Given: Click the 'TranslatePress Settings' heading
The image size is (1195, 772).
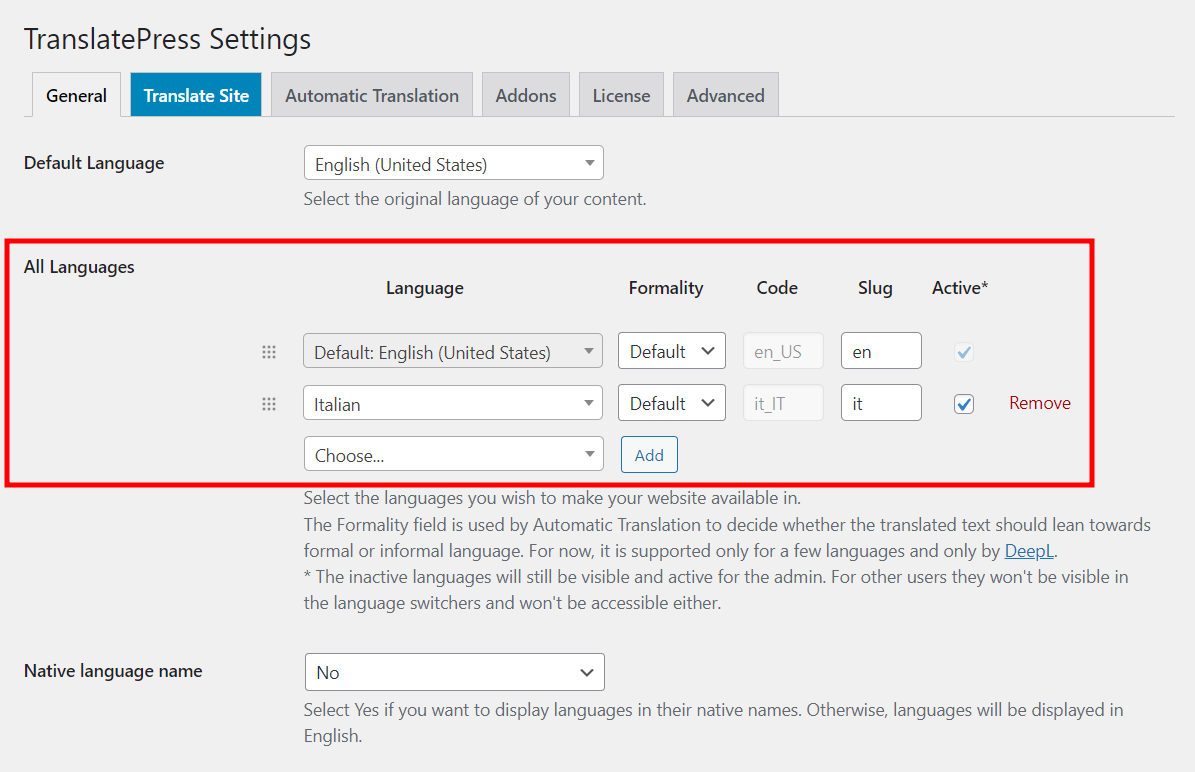Looking at the screenshot, I should coord(168,39).
